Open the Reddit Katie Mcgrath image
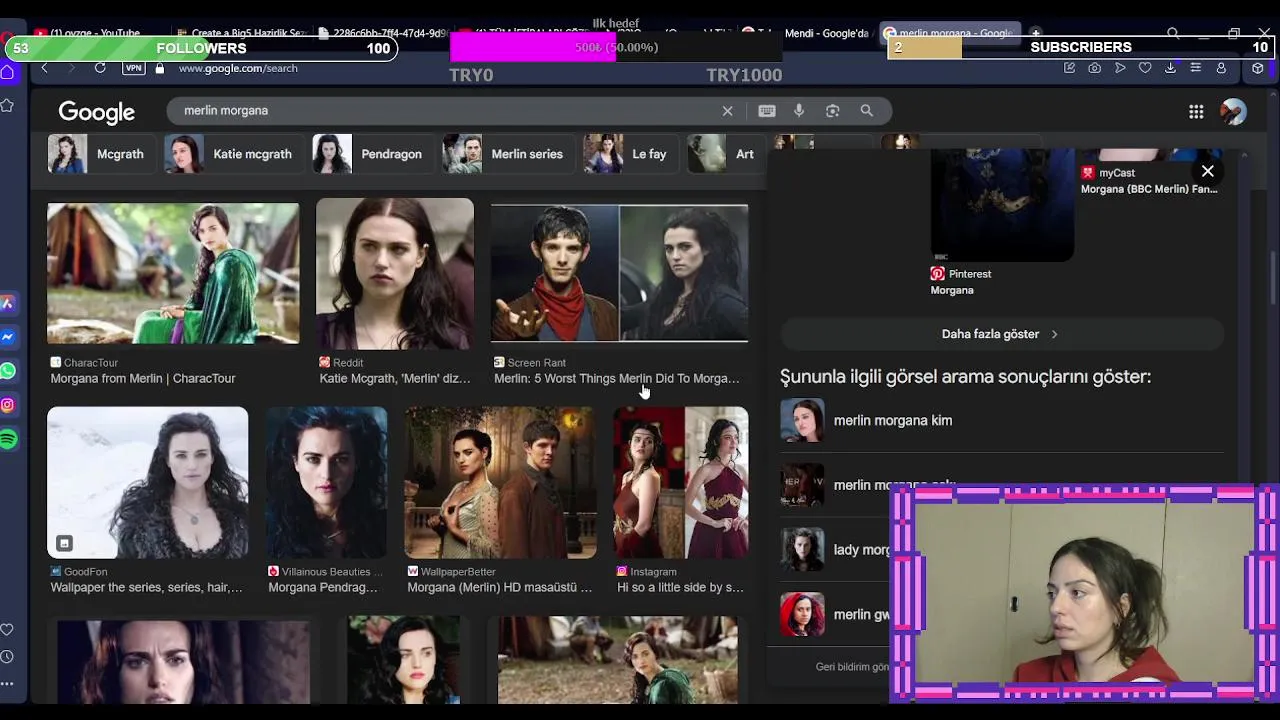1280x720 pixels. coord(395,273)
